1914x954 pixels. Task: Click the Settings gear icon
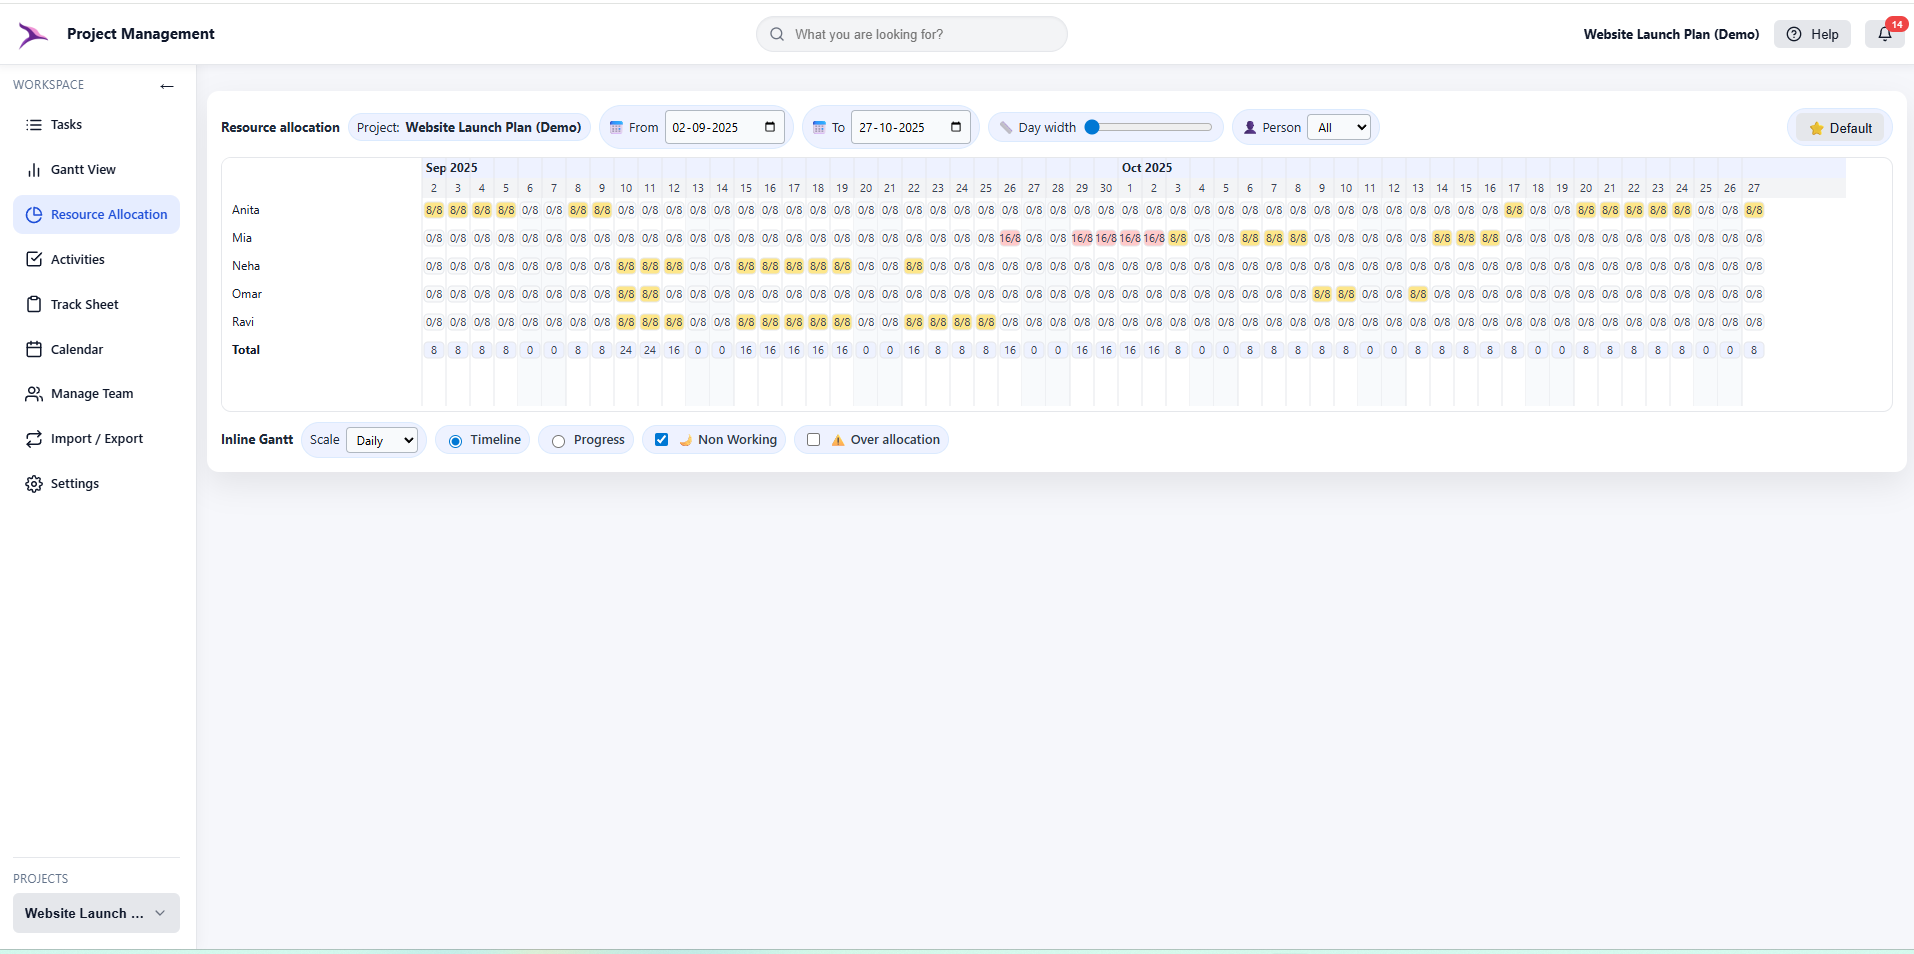click(33, 483)
